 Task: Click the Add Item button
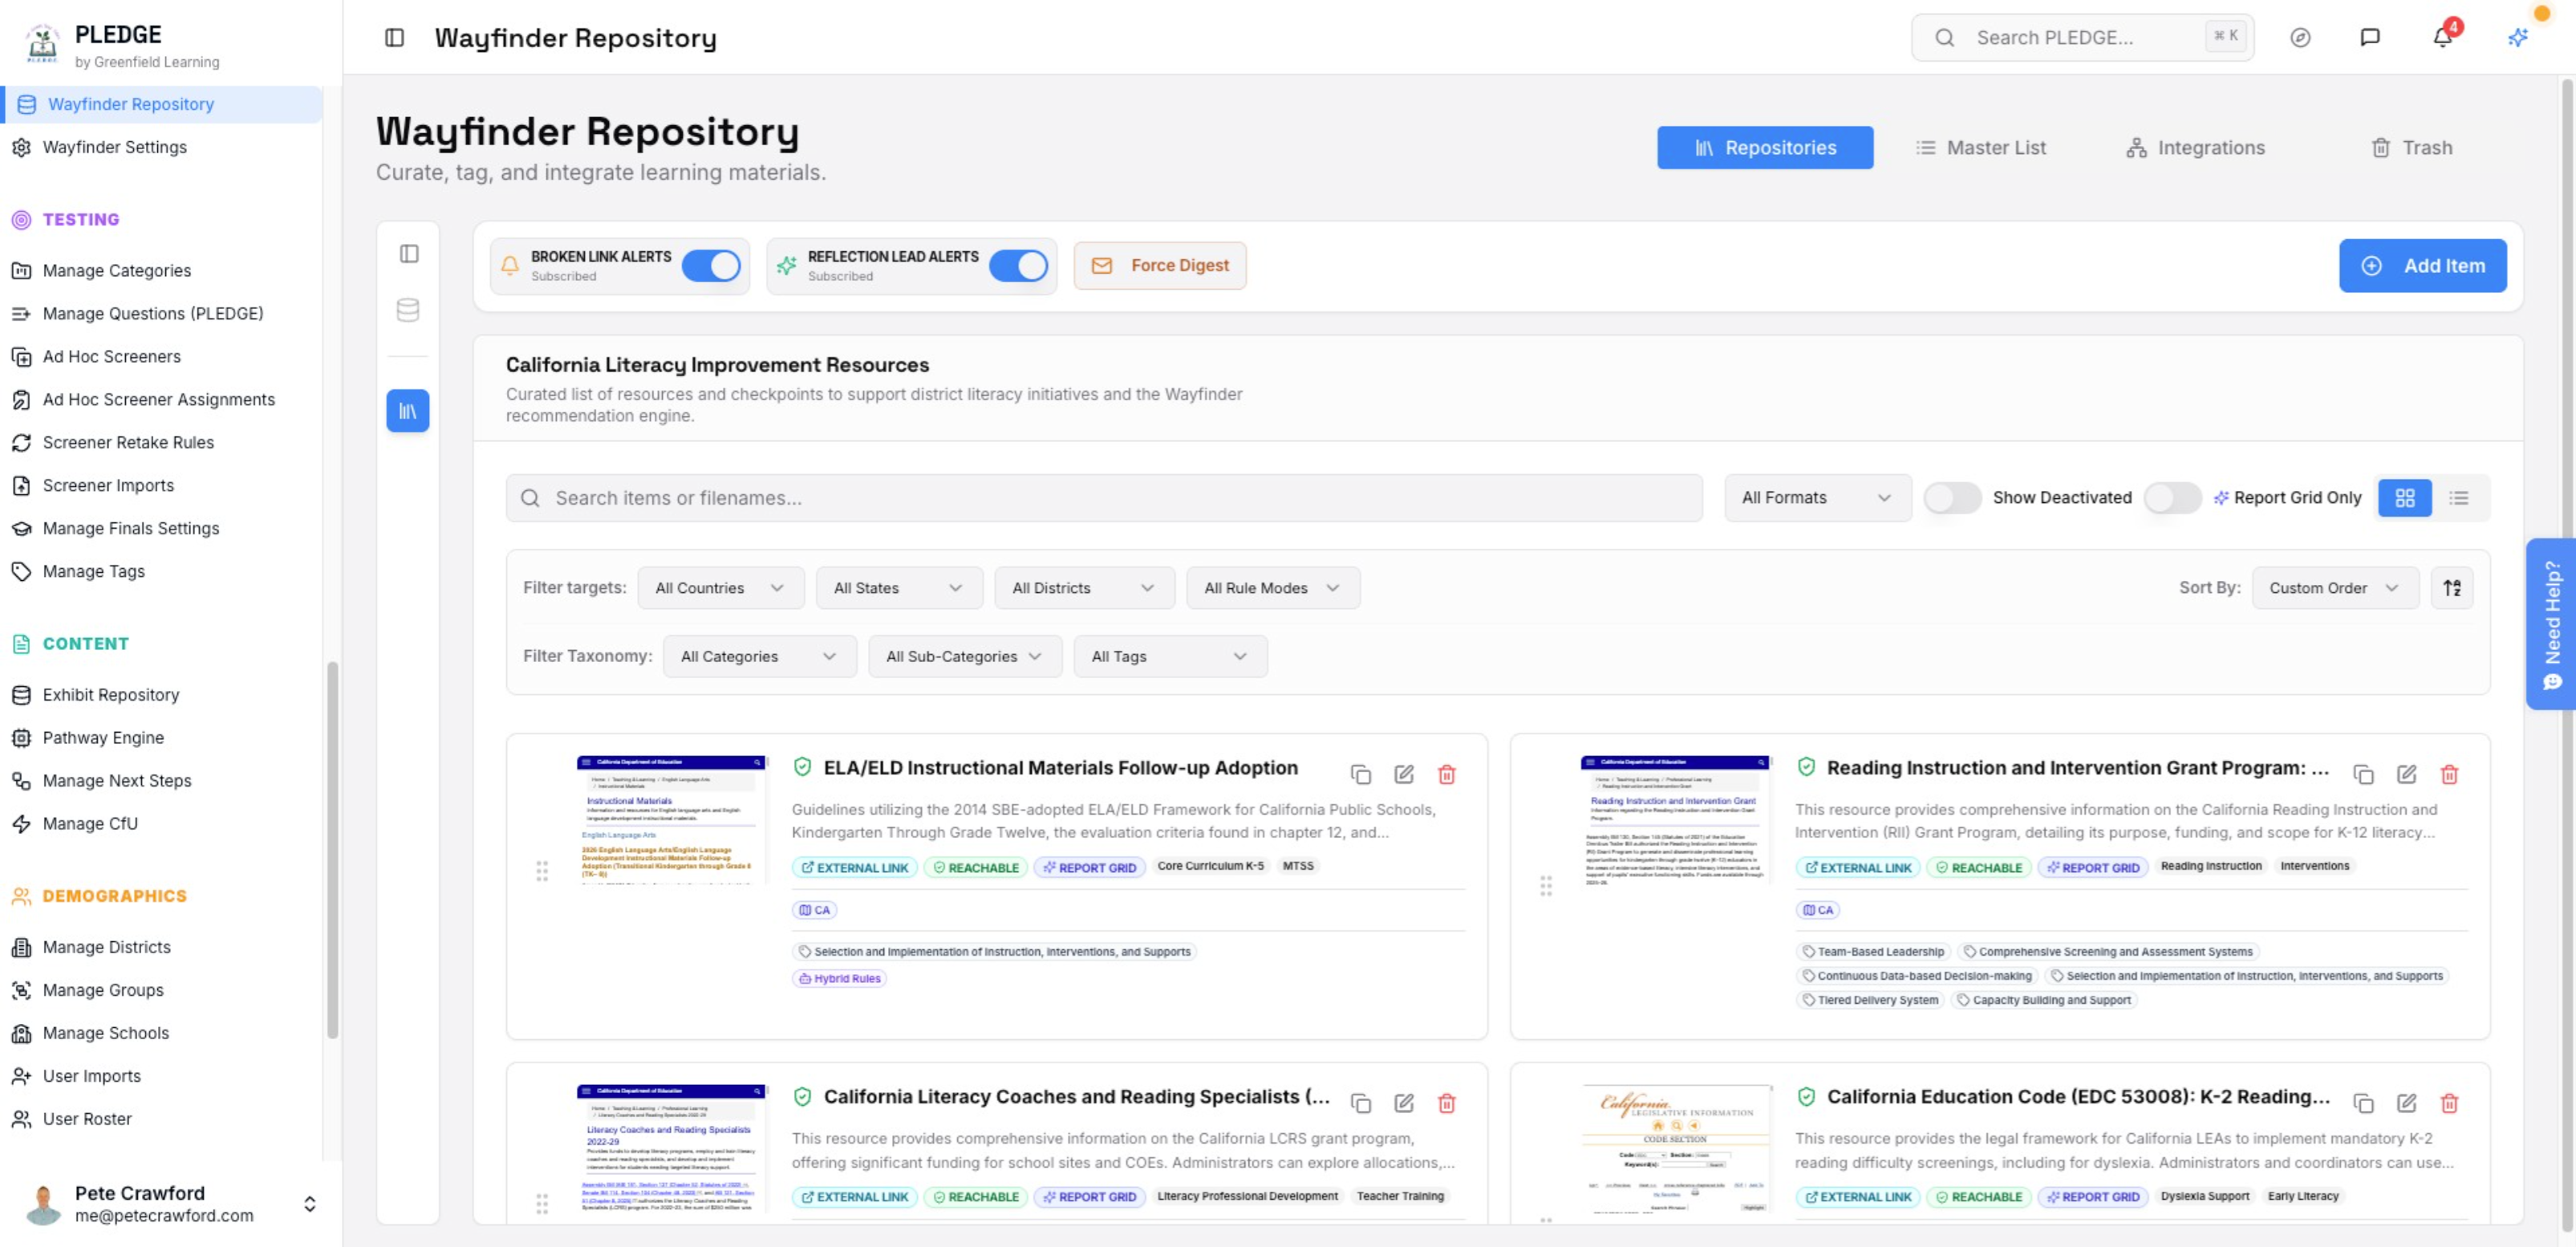click(2422, 266)
